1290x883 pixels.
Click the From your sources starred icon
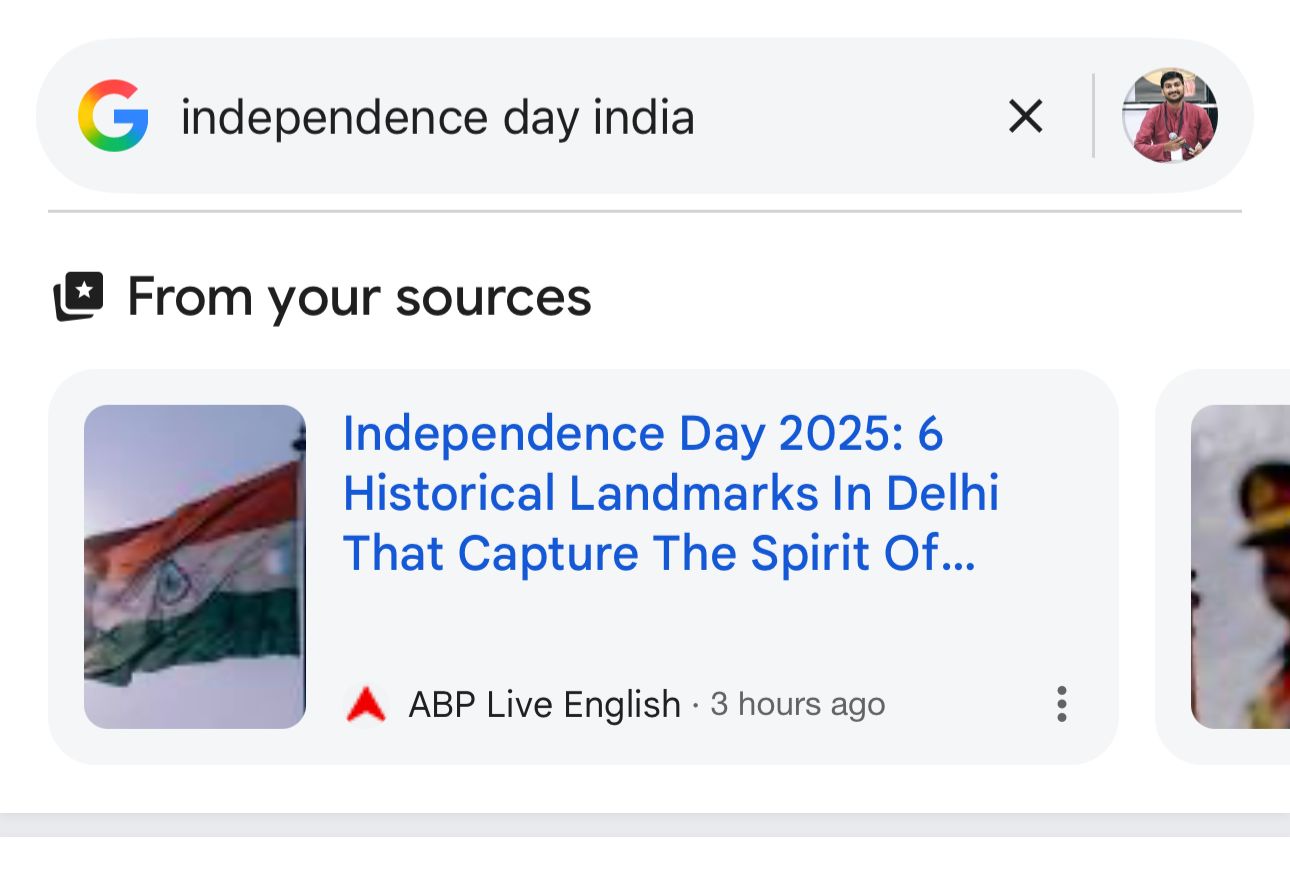tap(79, 296)
